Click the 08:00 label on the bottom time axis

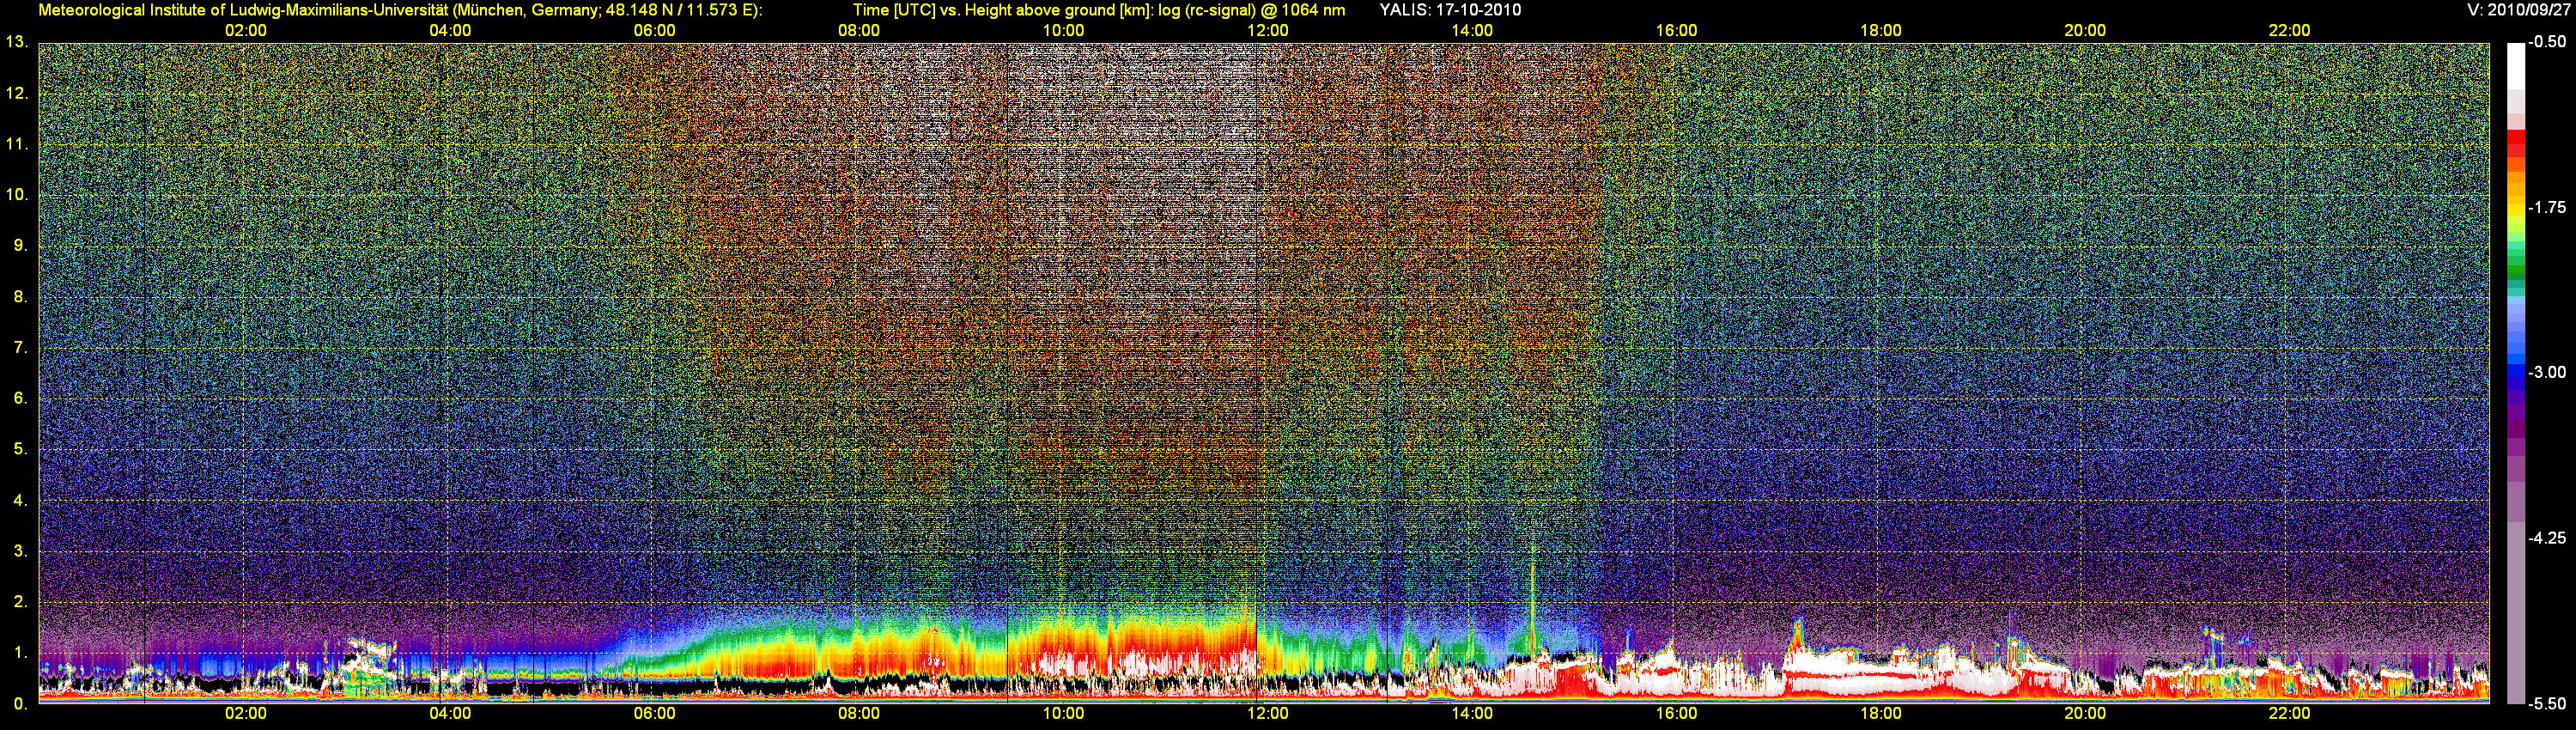859,714
